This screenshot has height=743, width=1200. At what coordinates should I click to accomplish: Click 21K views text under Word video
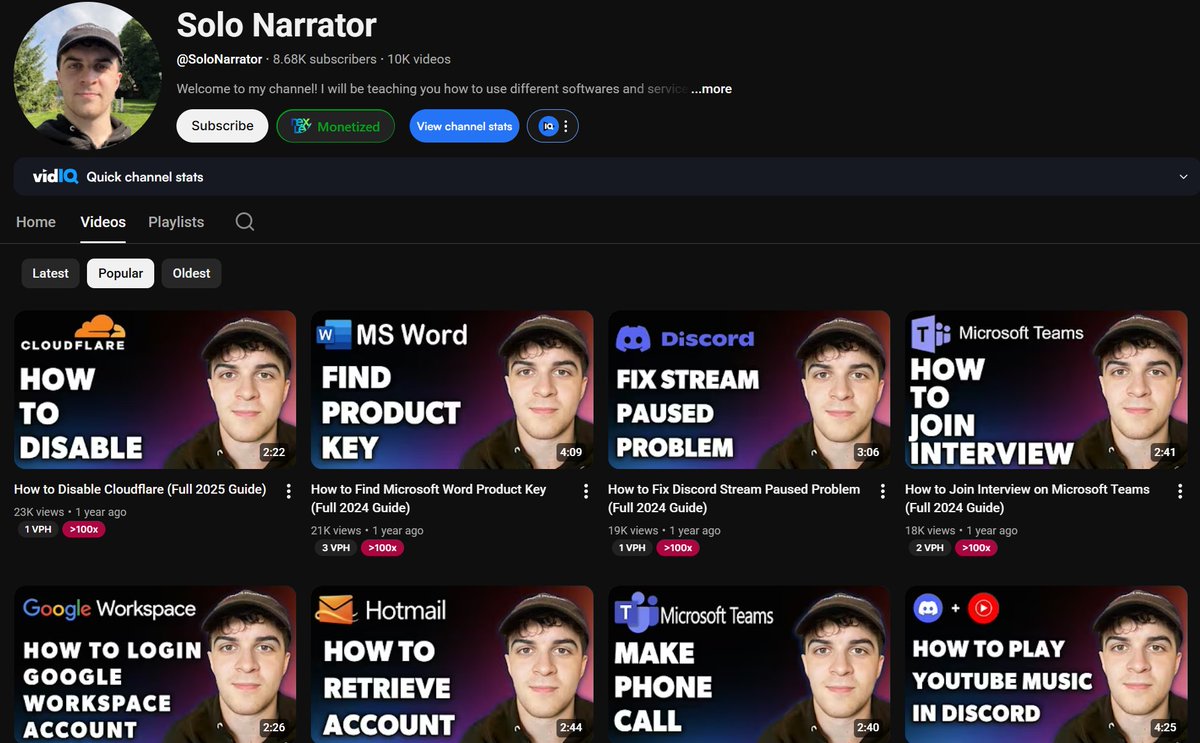tap(336, 531)
